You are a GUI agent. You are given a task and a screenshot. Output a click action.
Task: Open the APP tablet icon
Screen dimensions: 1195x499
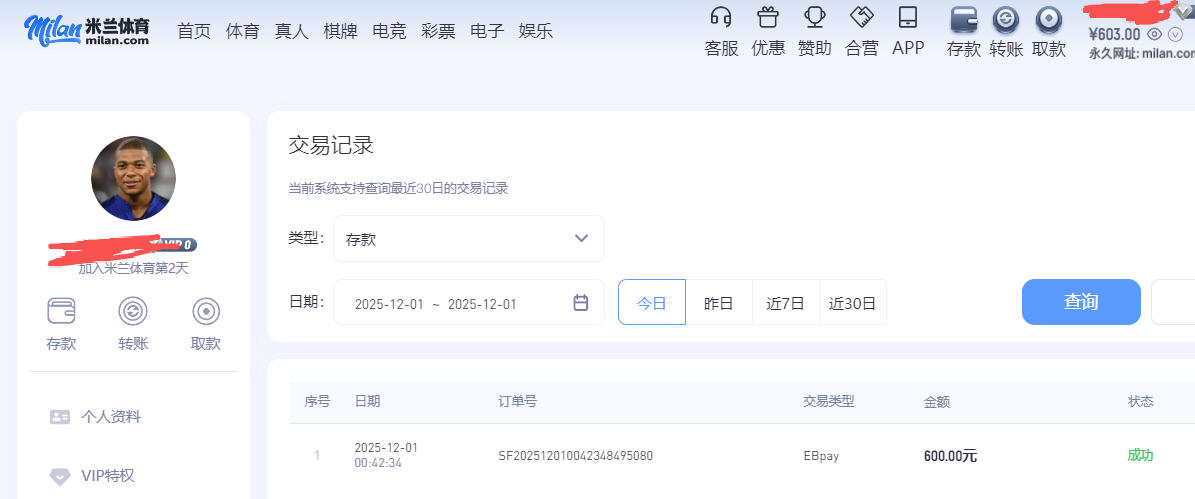click(908, 18)
